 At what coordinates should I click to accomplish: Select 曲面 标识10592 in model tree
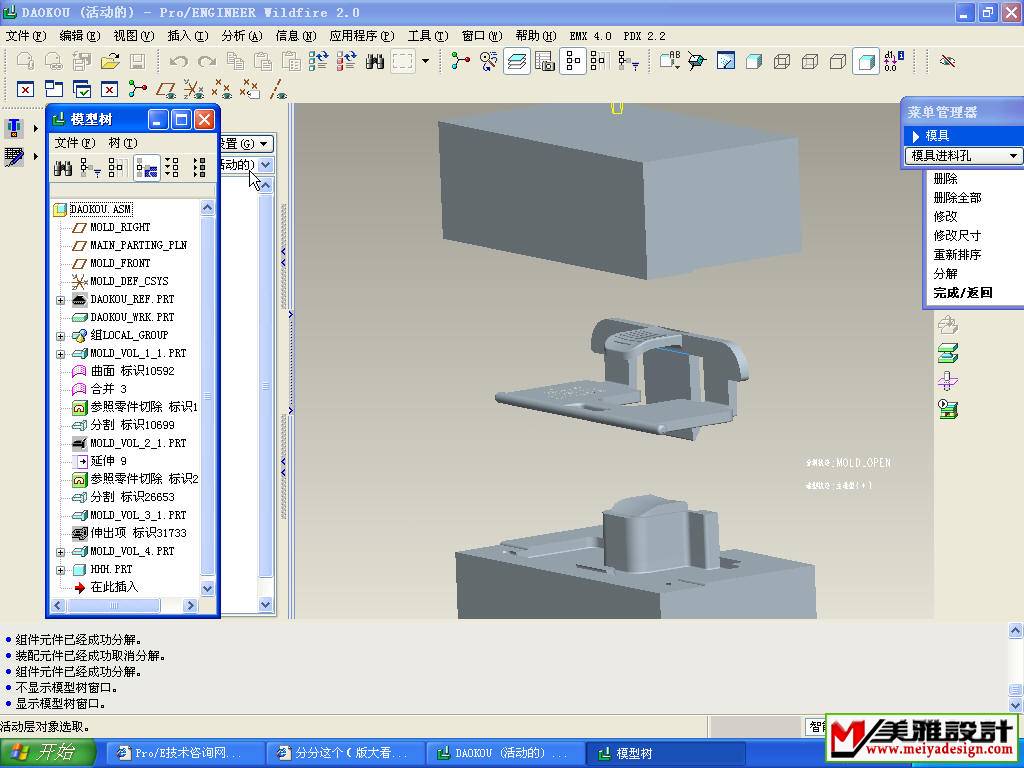coord(133,371)
